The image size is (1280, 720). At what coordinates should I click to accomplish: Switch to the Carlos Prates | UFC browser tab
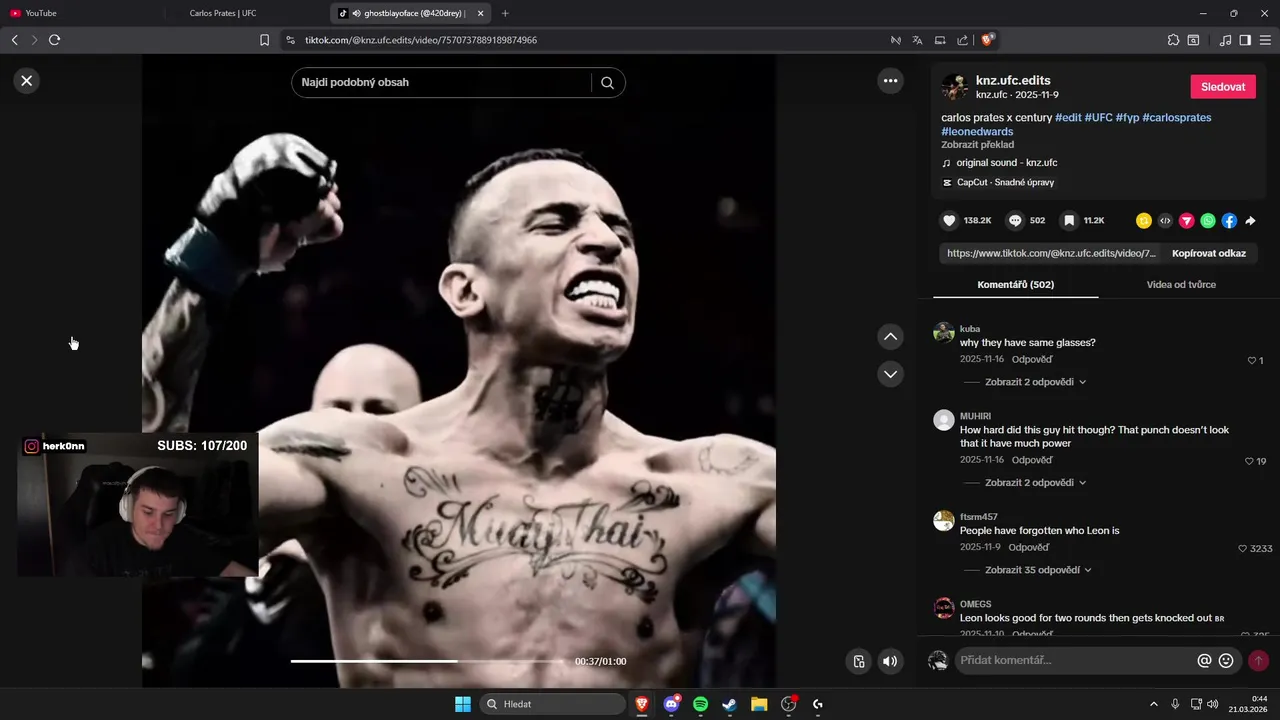tap(223, 13)
